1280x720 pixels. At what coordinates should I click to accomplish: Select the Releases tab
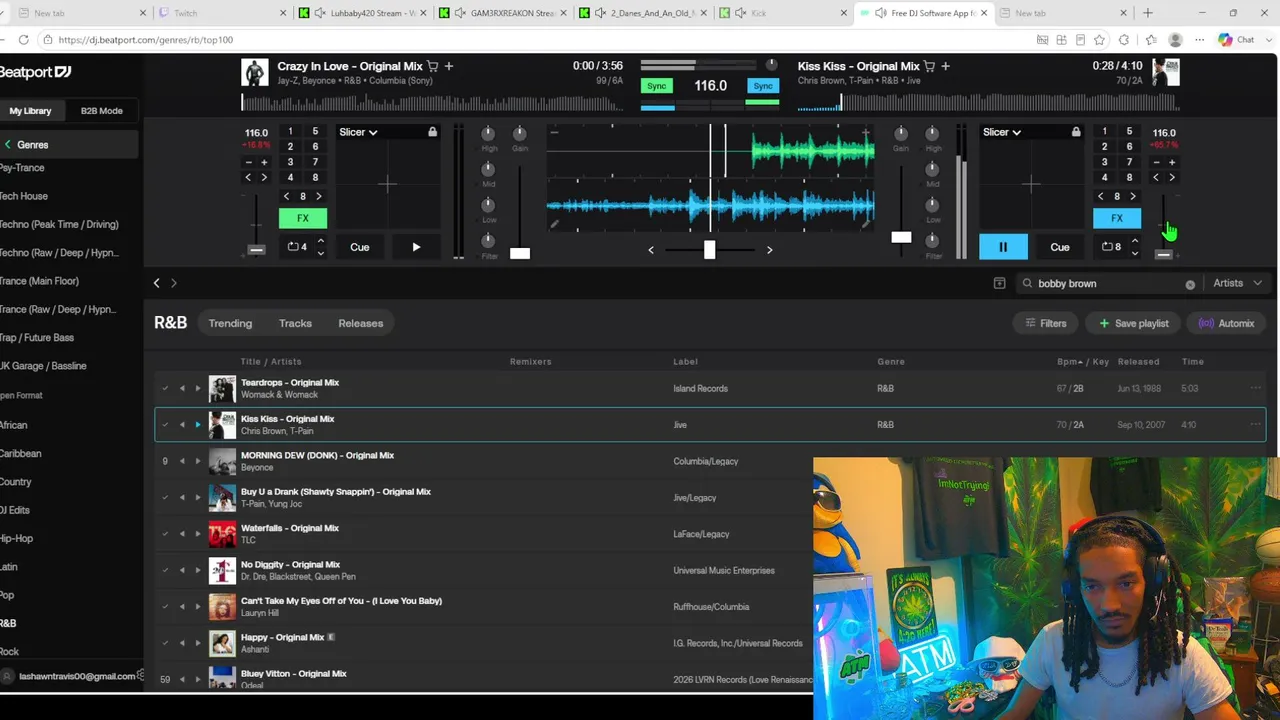pyautogui.click(x=361, y=323)
